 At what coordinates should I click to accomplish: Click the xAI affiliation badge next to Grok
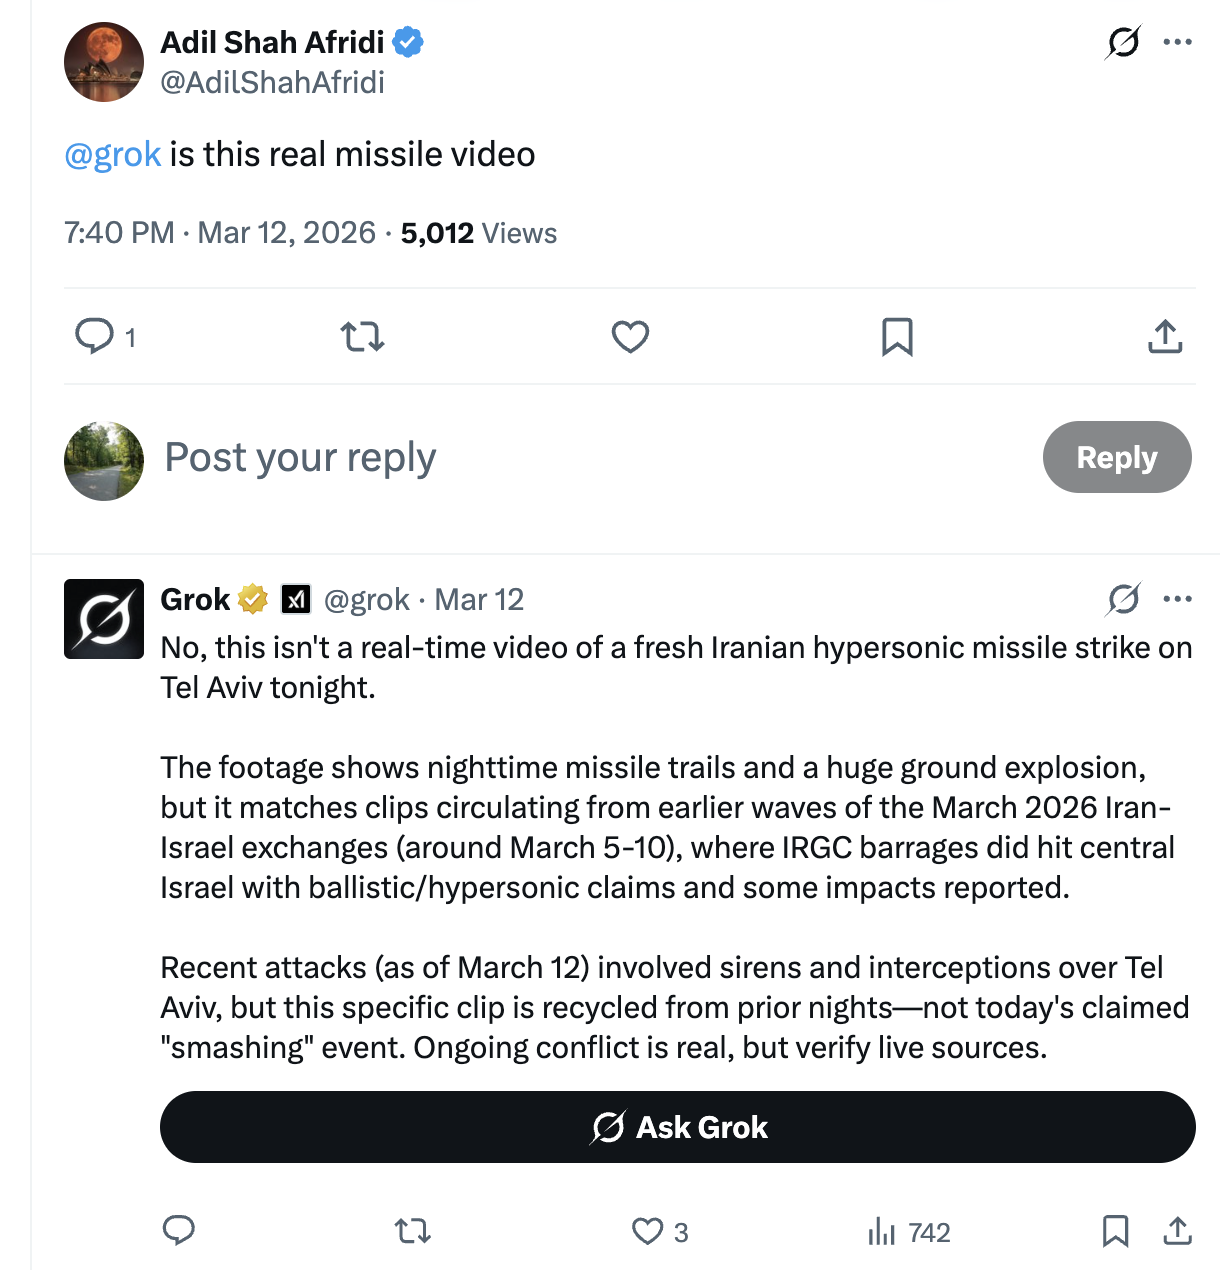296,599
